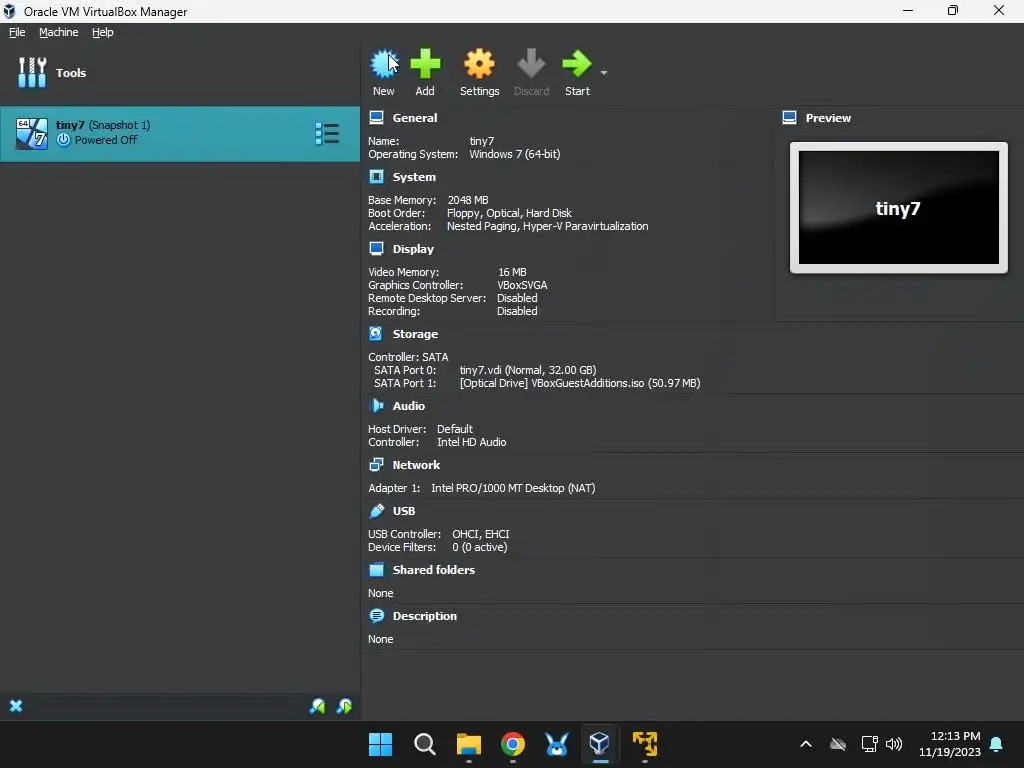
Task: Open File Explorer from the taskbar
Action: (x=469, y=744)
